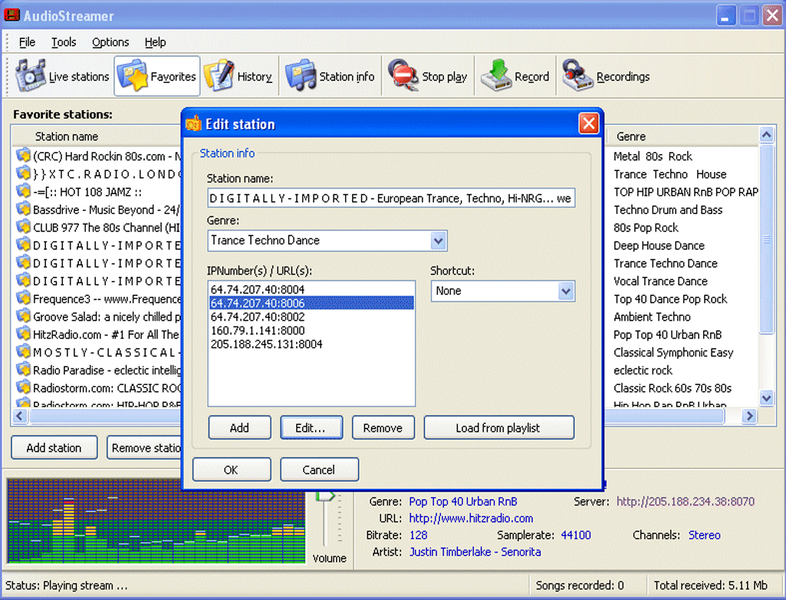Click the Genre column header
Screen dimensions: 786x600
tap(683, 136)
